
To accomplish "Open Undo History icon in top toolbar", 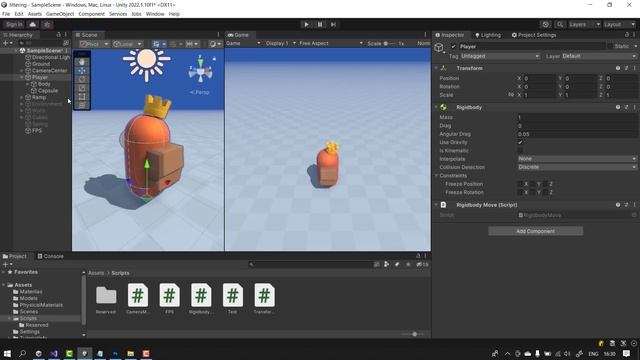I will pyautogui.click(x=546, y=24).
